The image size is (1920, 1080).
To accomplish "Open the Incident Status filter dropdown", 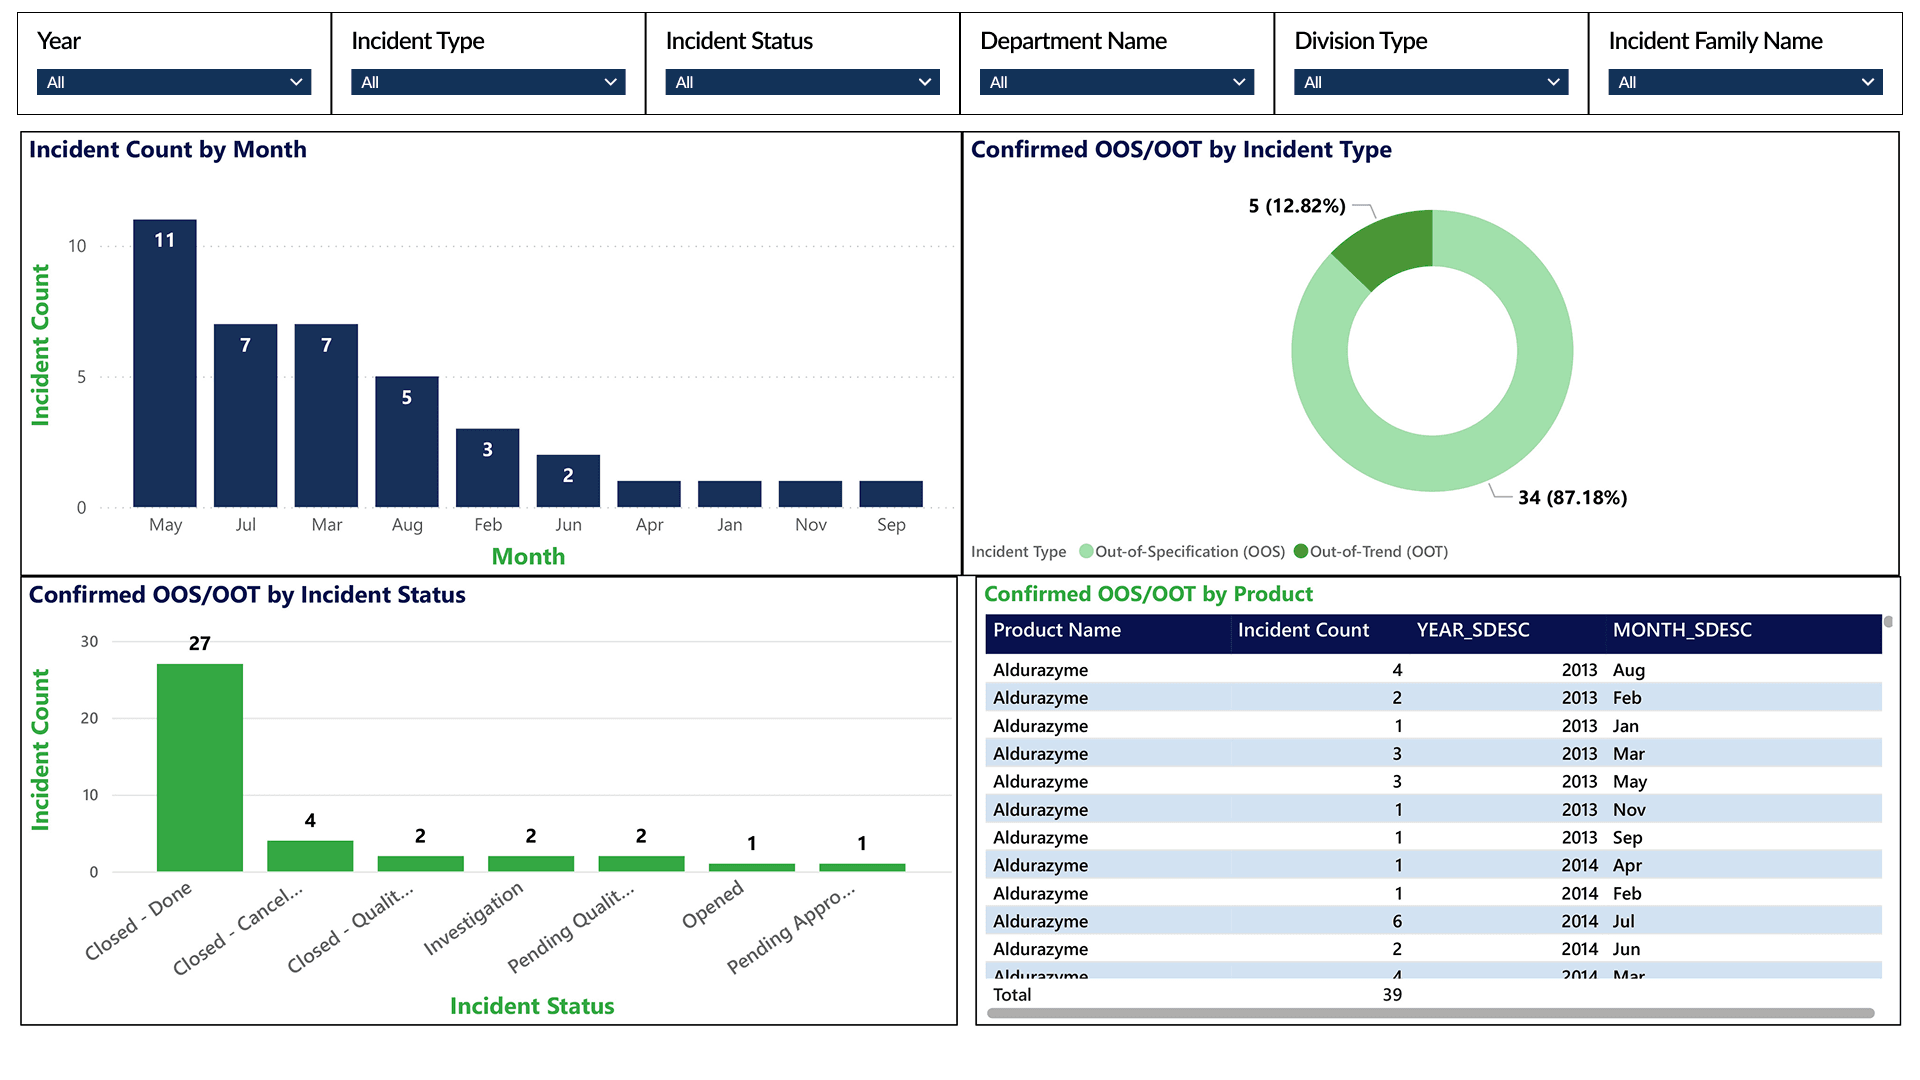I will coord(802,82).
